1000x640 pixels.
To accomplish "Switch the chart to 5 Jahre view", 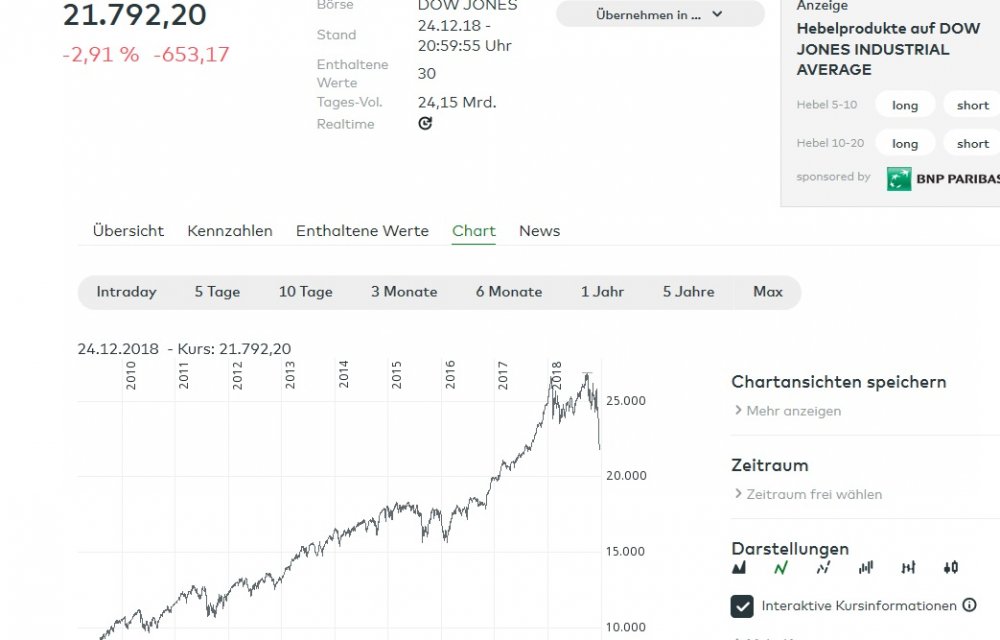I will tap(688, 291).
